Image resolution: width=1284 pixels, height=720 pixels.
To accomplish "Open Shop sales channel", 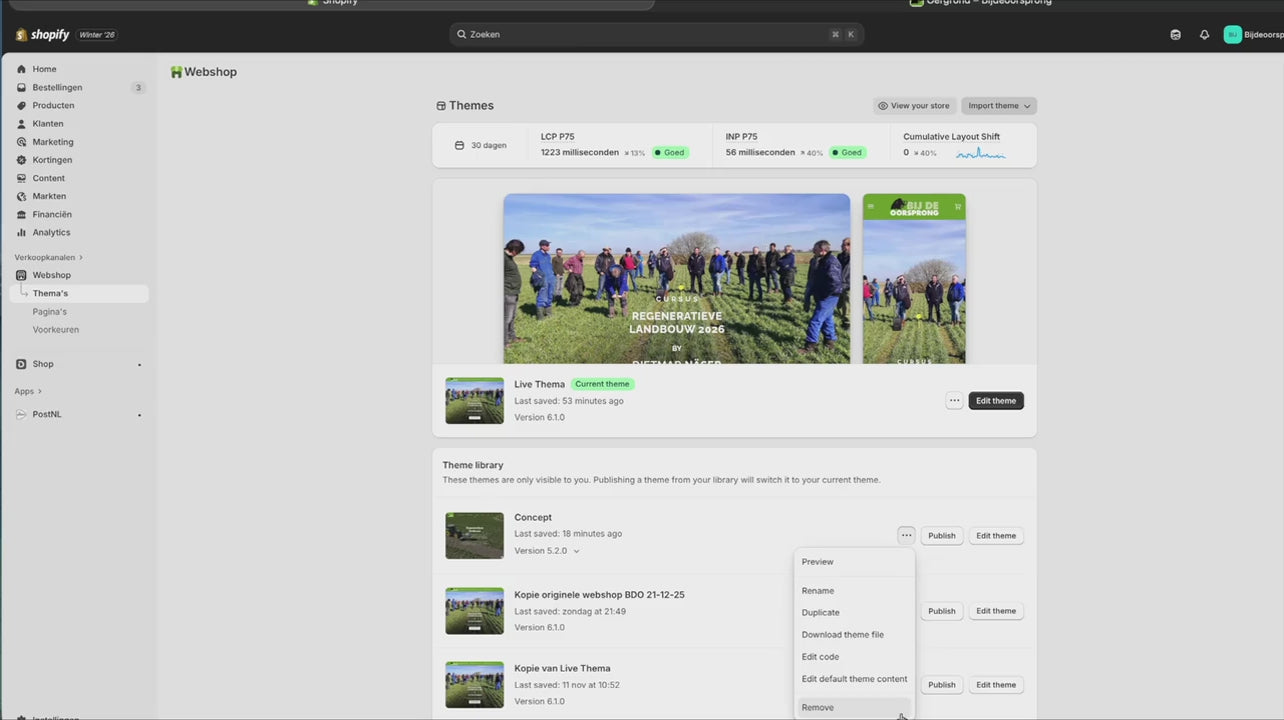I will click(43, 364).
